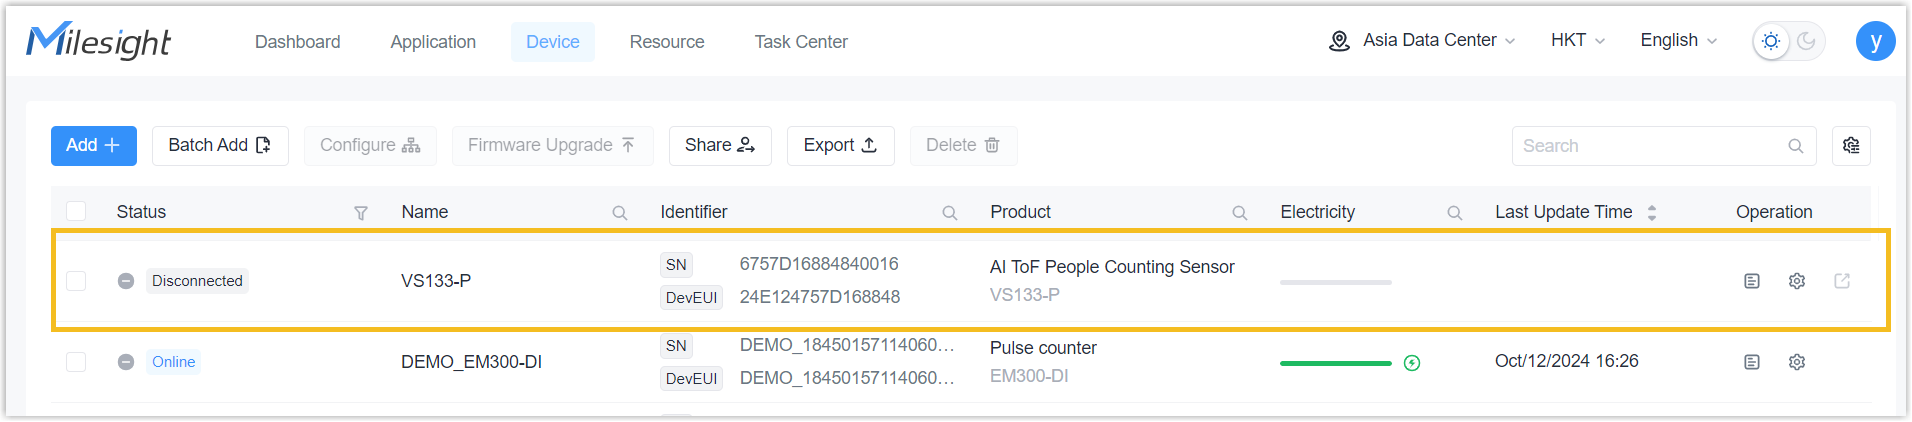Tick the VS133-P row checkbox

[x=76, y=281]
